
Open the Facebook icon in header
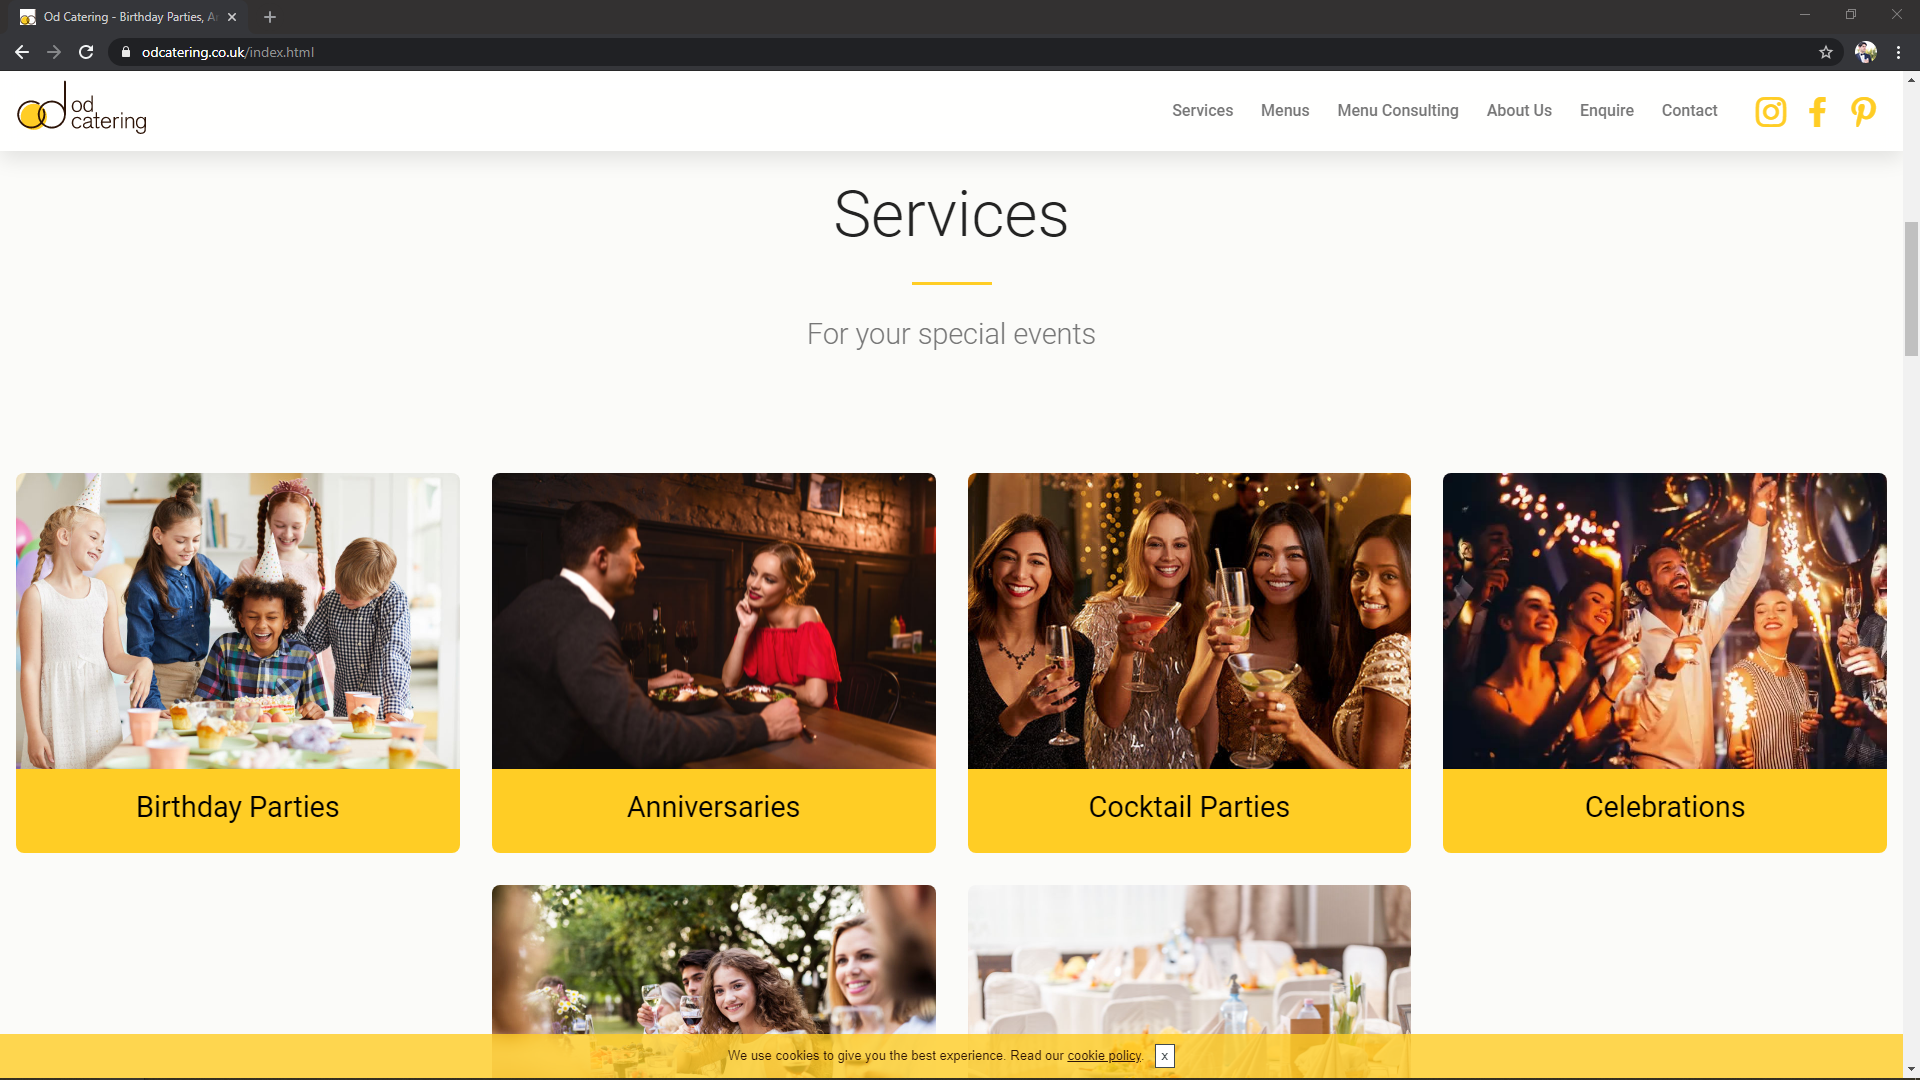click(x=1817, y=112)
